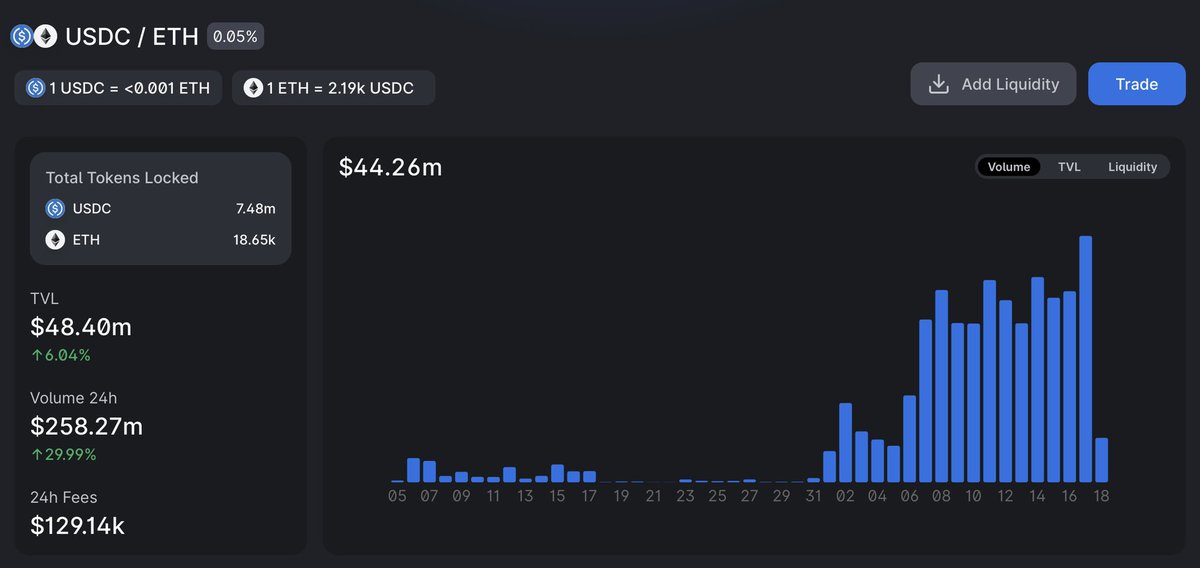Click the 18 date label on chart axis
Image resolution: width=1200 pixels, height=568 pixels.
coord(1101,496)
